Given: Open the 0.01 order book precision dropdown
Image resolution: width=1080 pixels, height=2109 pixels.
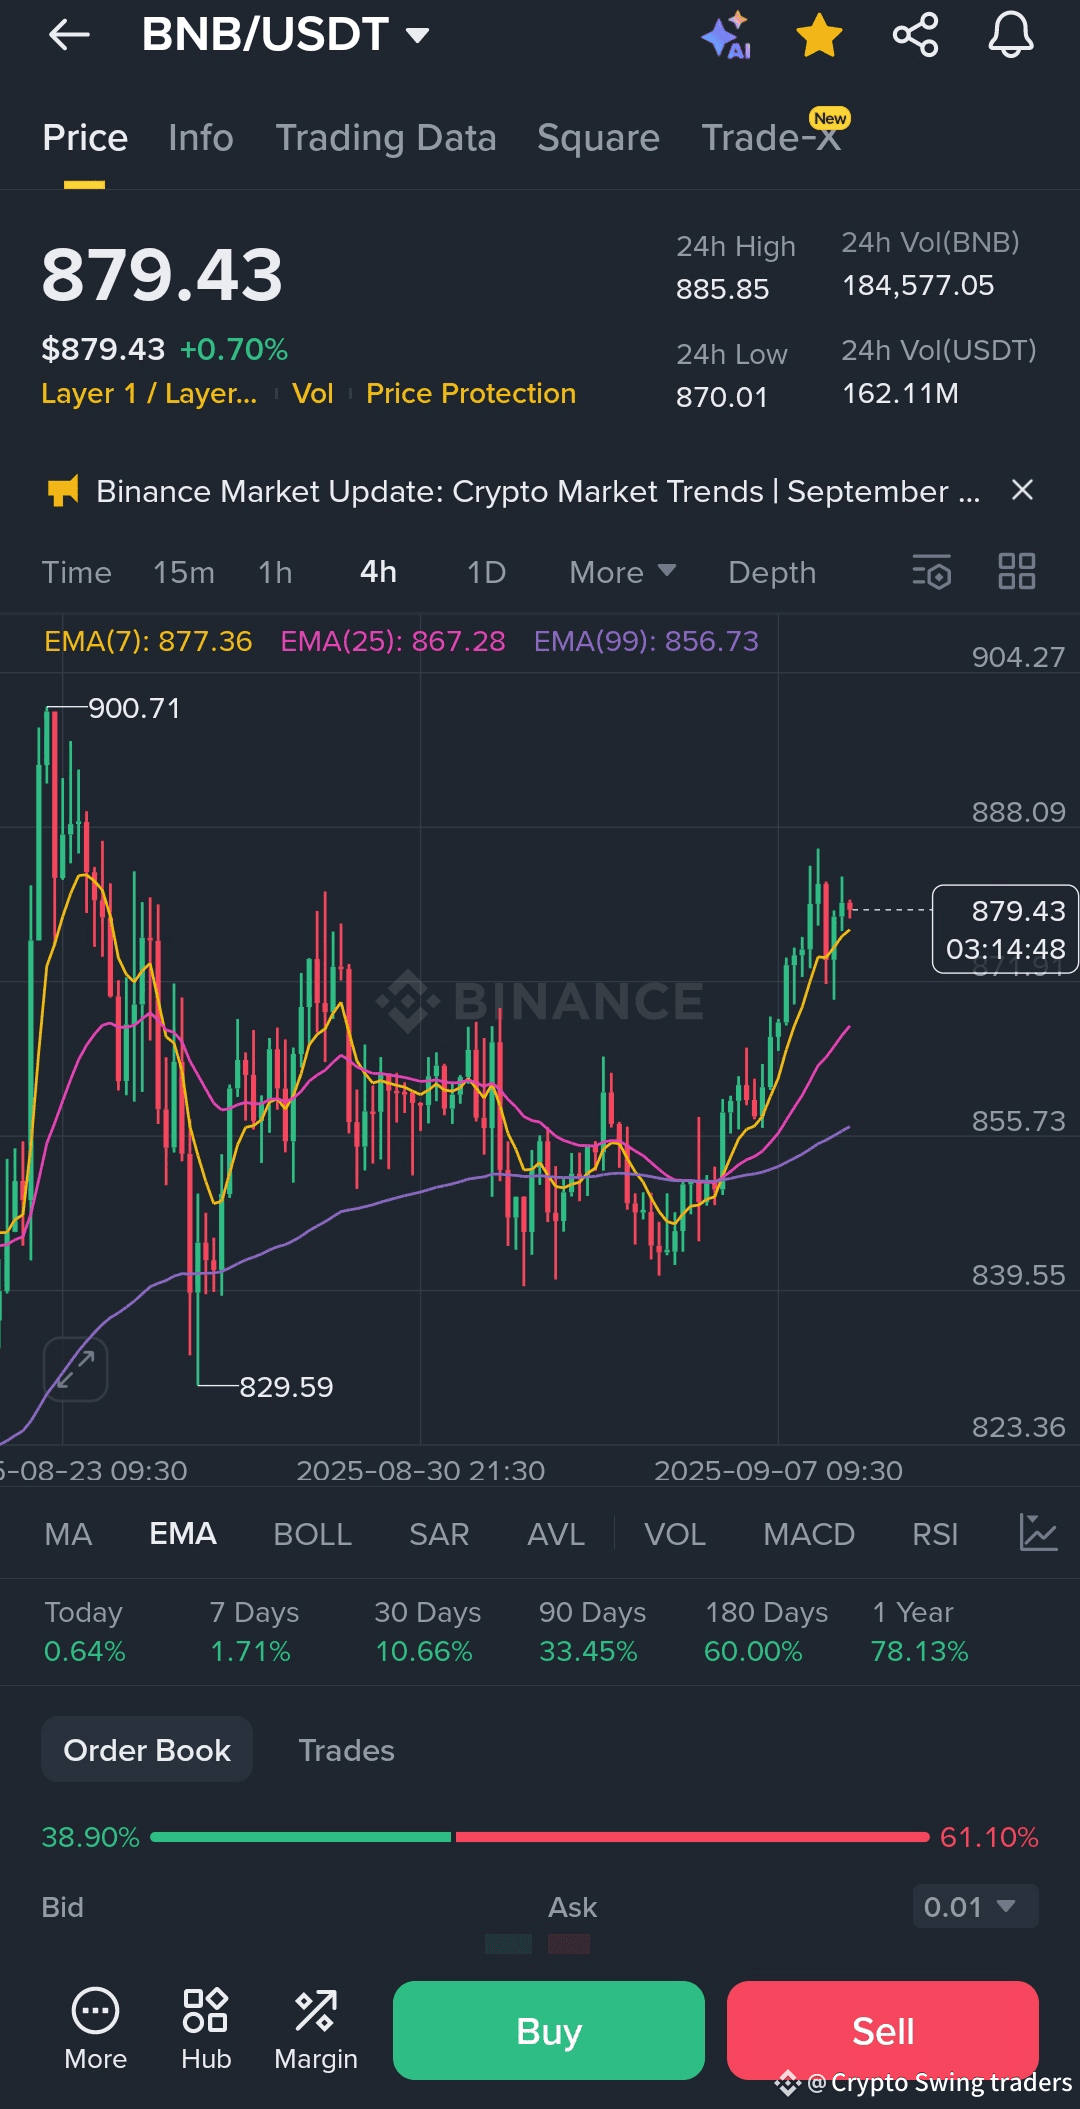Looking at the screenshot, I should 975,1906.
